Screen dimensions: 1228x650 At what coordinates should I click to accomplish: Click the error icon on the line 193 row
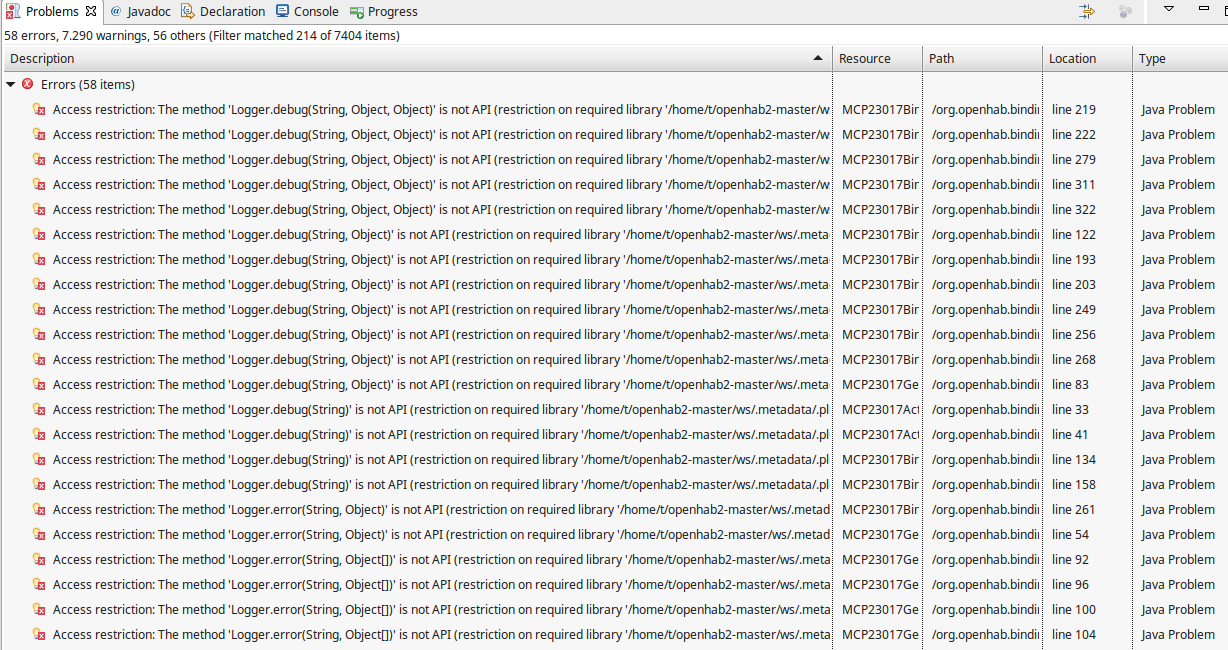39,259
